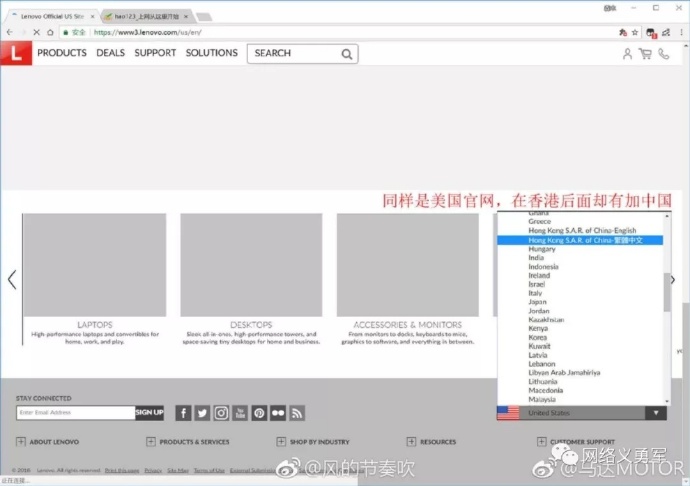Screen dimensions: 690x486
Task: Click the United States flag icon
Action: [x=508, y=413]
